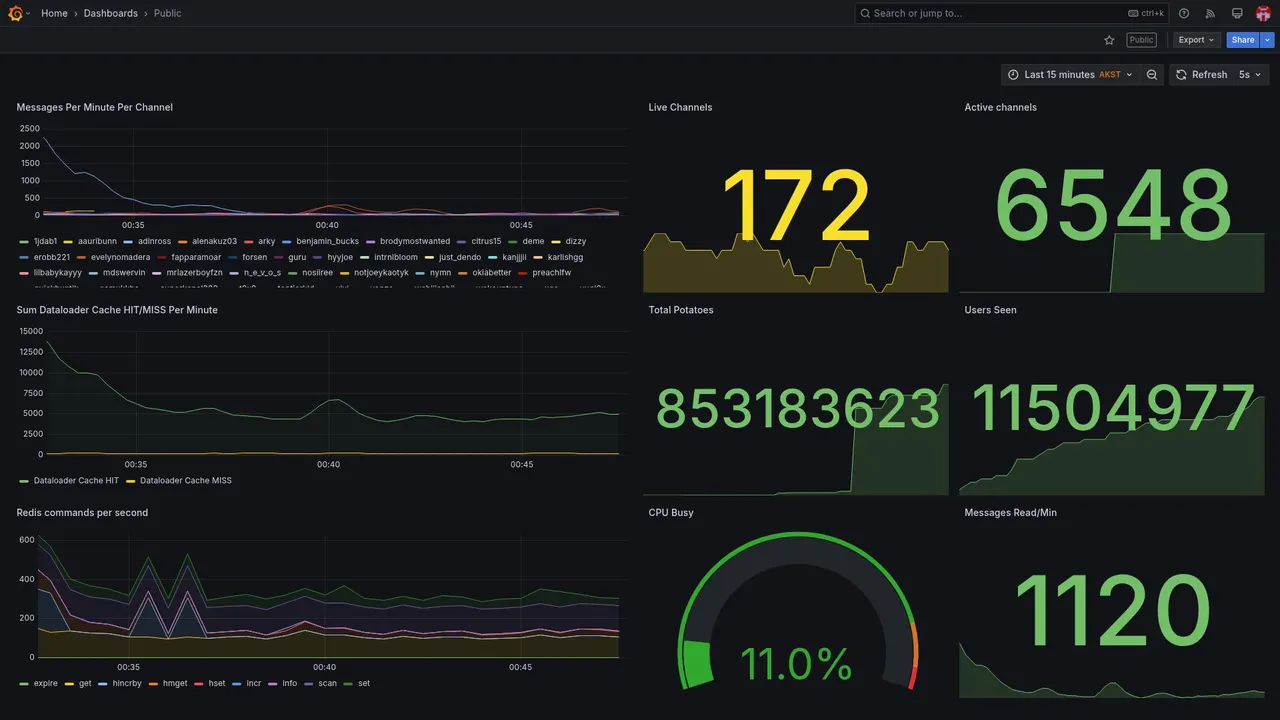Viewport: 1280px width, 720px height.
Task: Click the alenakuz03 orange color swatch
Action: 183,241
